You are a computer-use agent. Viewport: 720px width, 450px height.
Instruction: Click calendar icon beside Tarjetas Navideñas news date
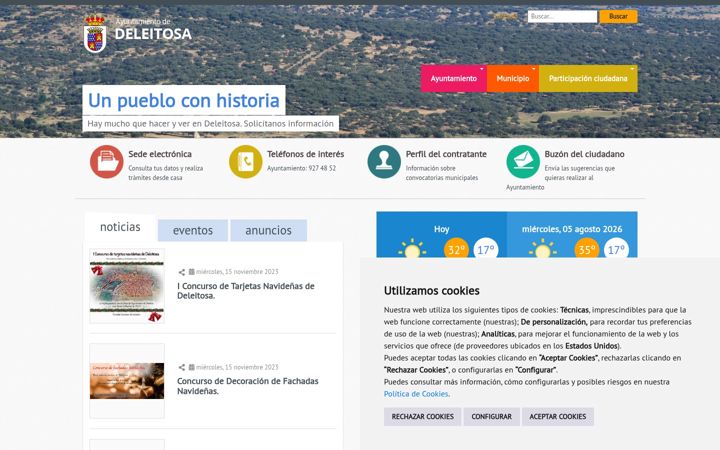click(x=191, y=272)
